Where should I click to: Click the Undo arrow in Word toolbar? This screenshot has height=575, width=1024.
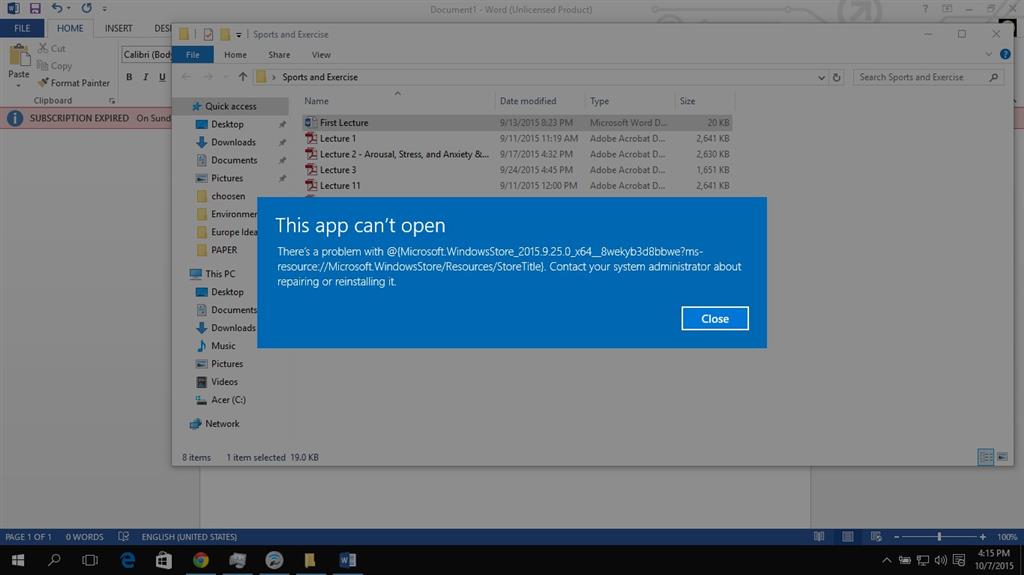57,8
